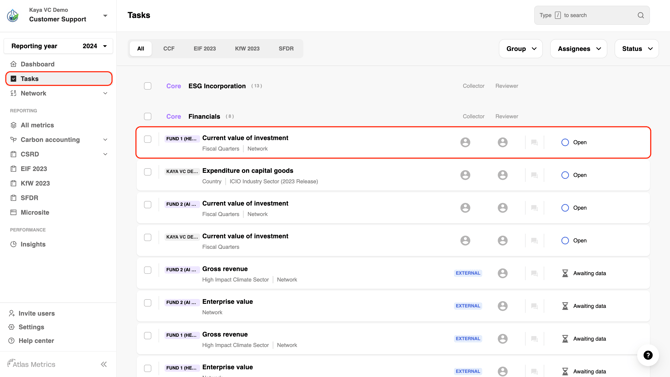670x377 pixels.
Task: Open comments for Fund 2 Enterprise value
Action: (x=534, y=306)
